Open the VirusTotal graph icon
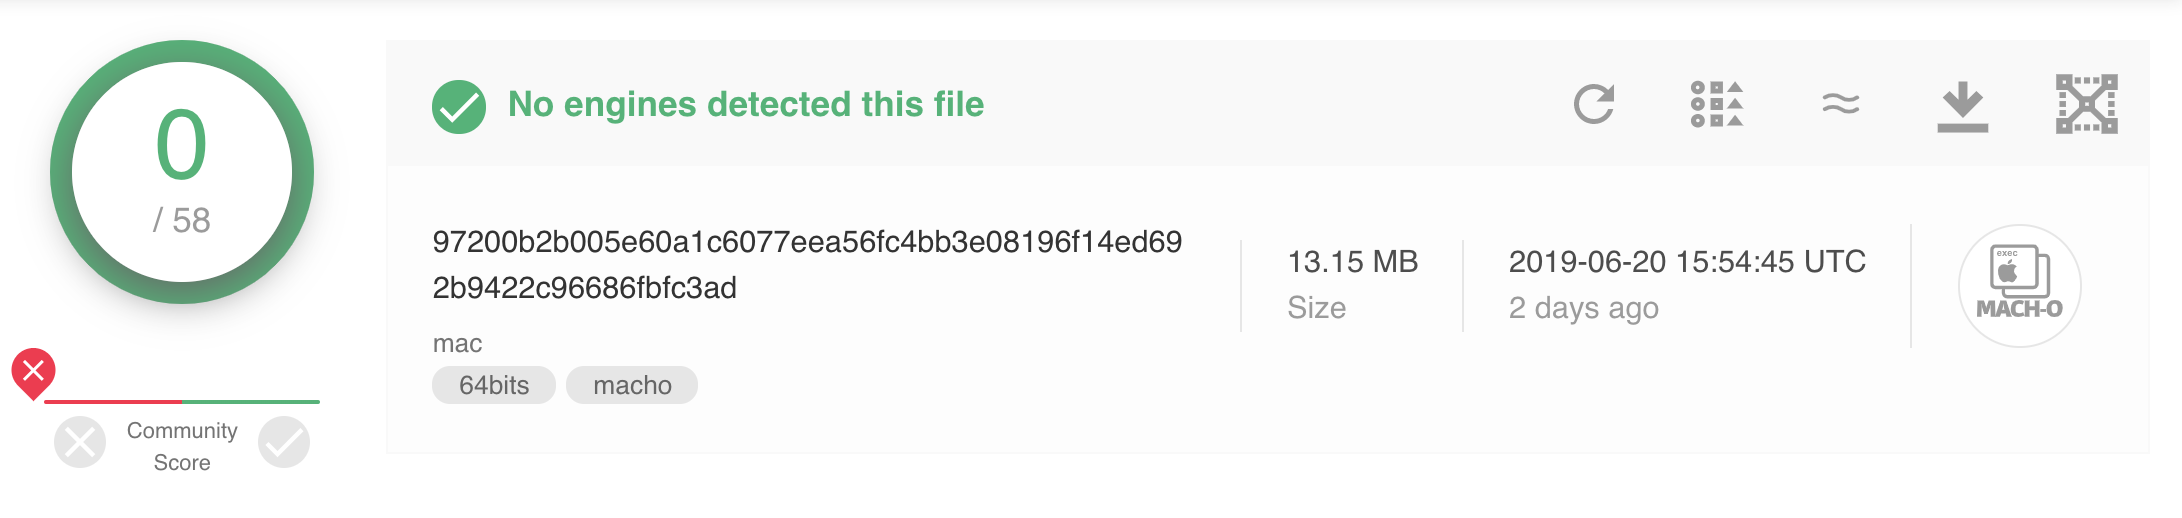 click(x=2086, y=104)
